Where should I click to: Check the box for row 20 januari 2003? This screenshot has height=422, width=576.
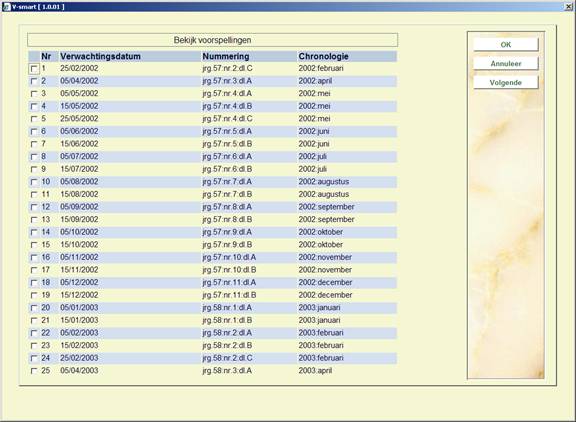coord(34,308)
